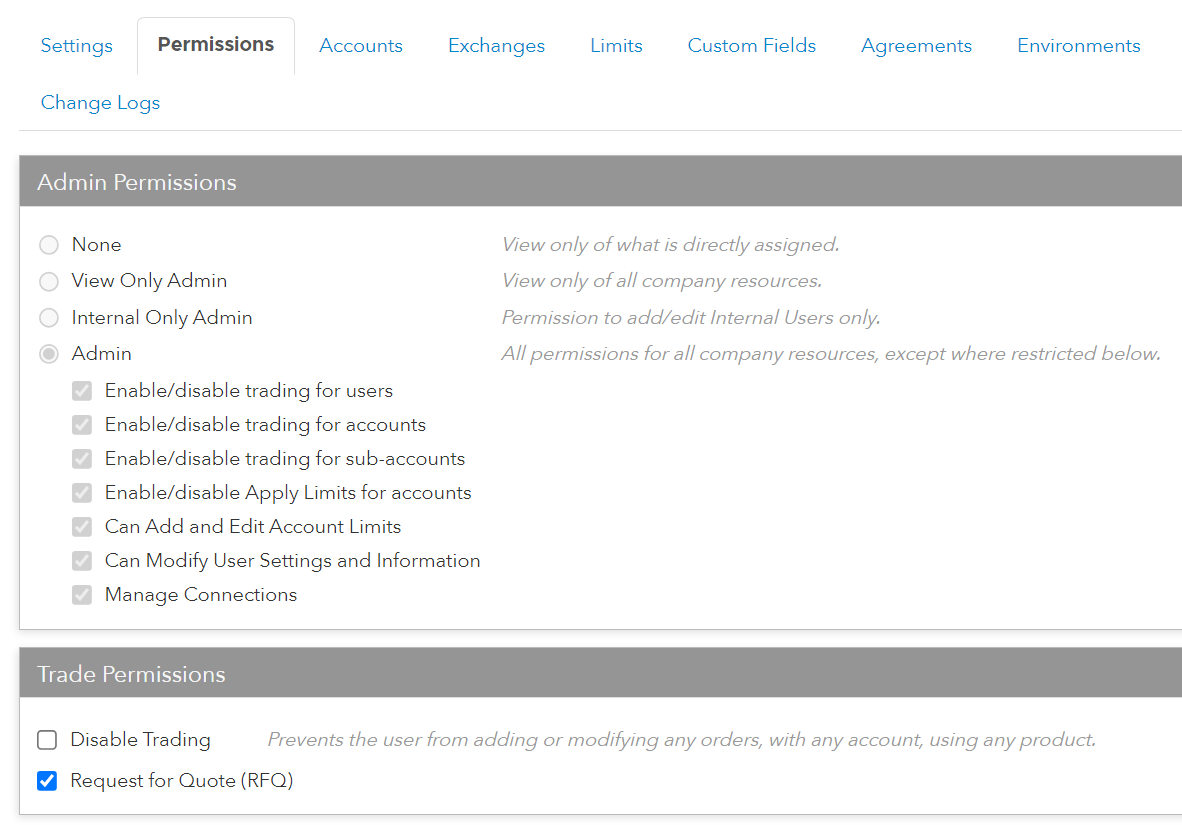Toggle Enable/disable trading for accounts checkbox
Viewport: 1182px width, 825px height.
[x=82, y=425]
